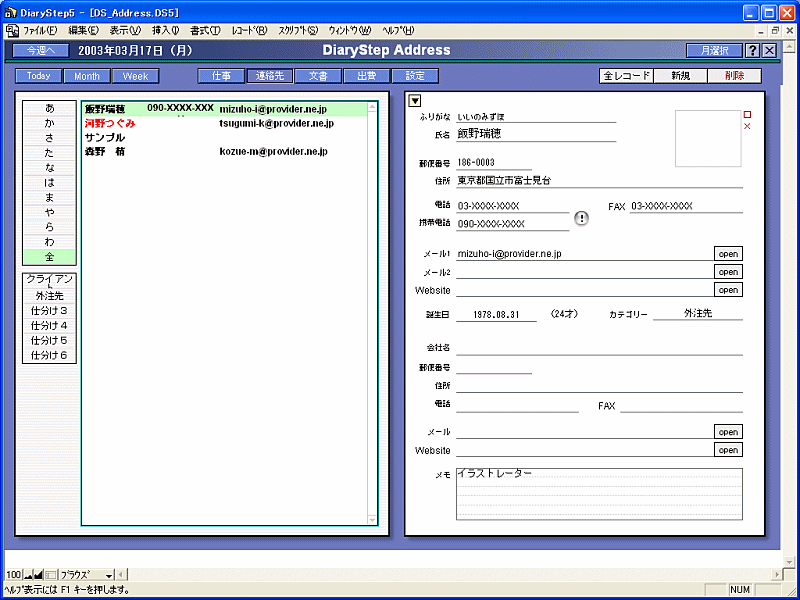
Task: Select the 全 (all) kana index filter
Action: tap(49, 257)
